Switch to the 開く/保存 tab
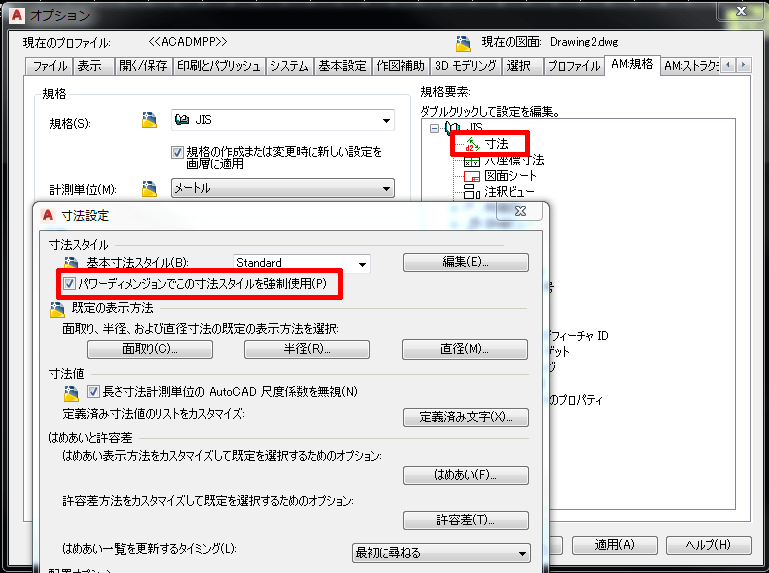Screen dimensions: 769x573 point(143,66)
